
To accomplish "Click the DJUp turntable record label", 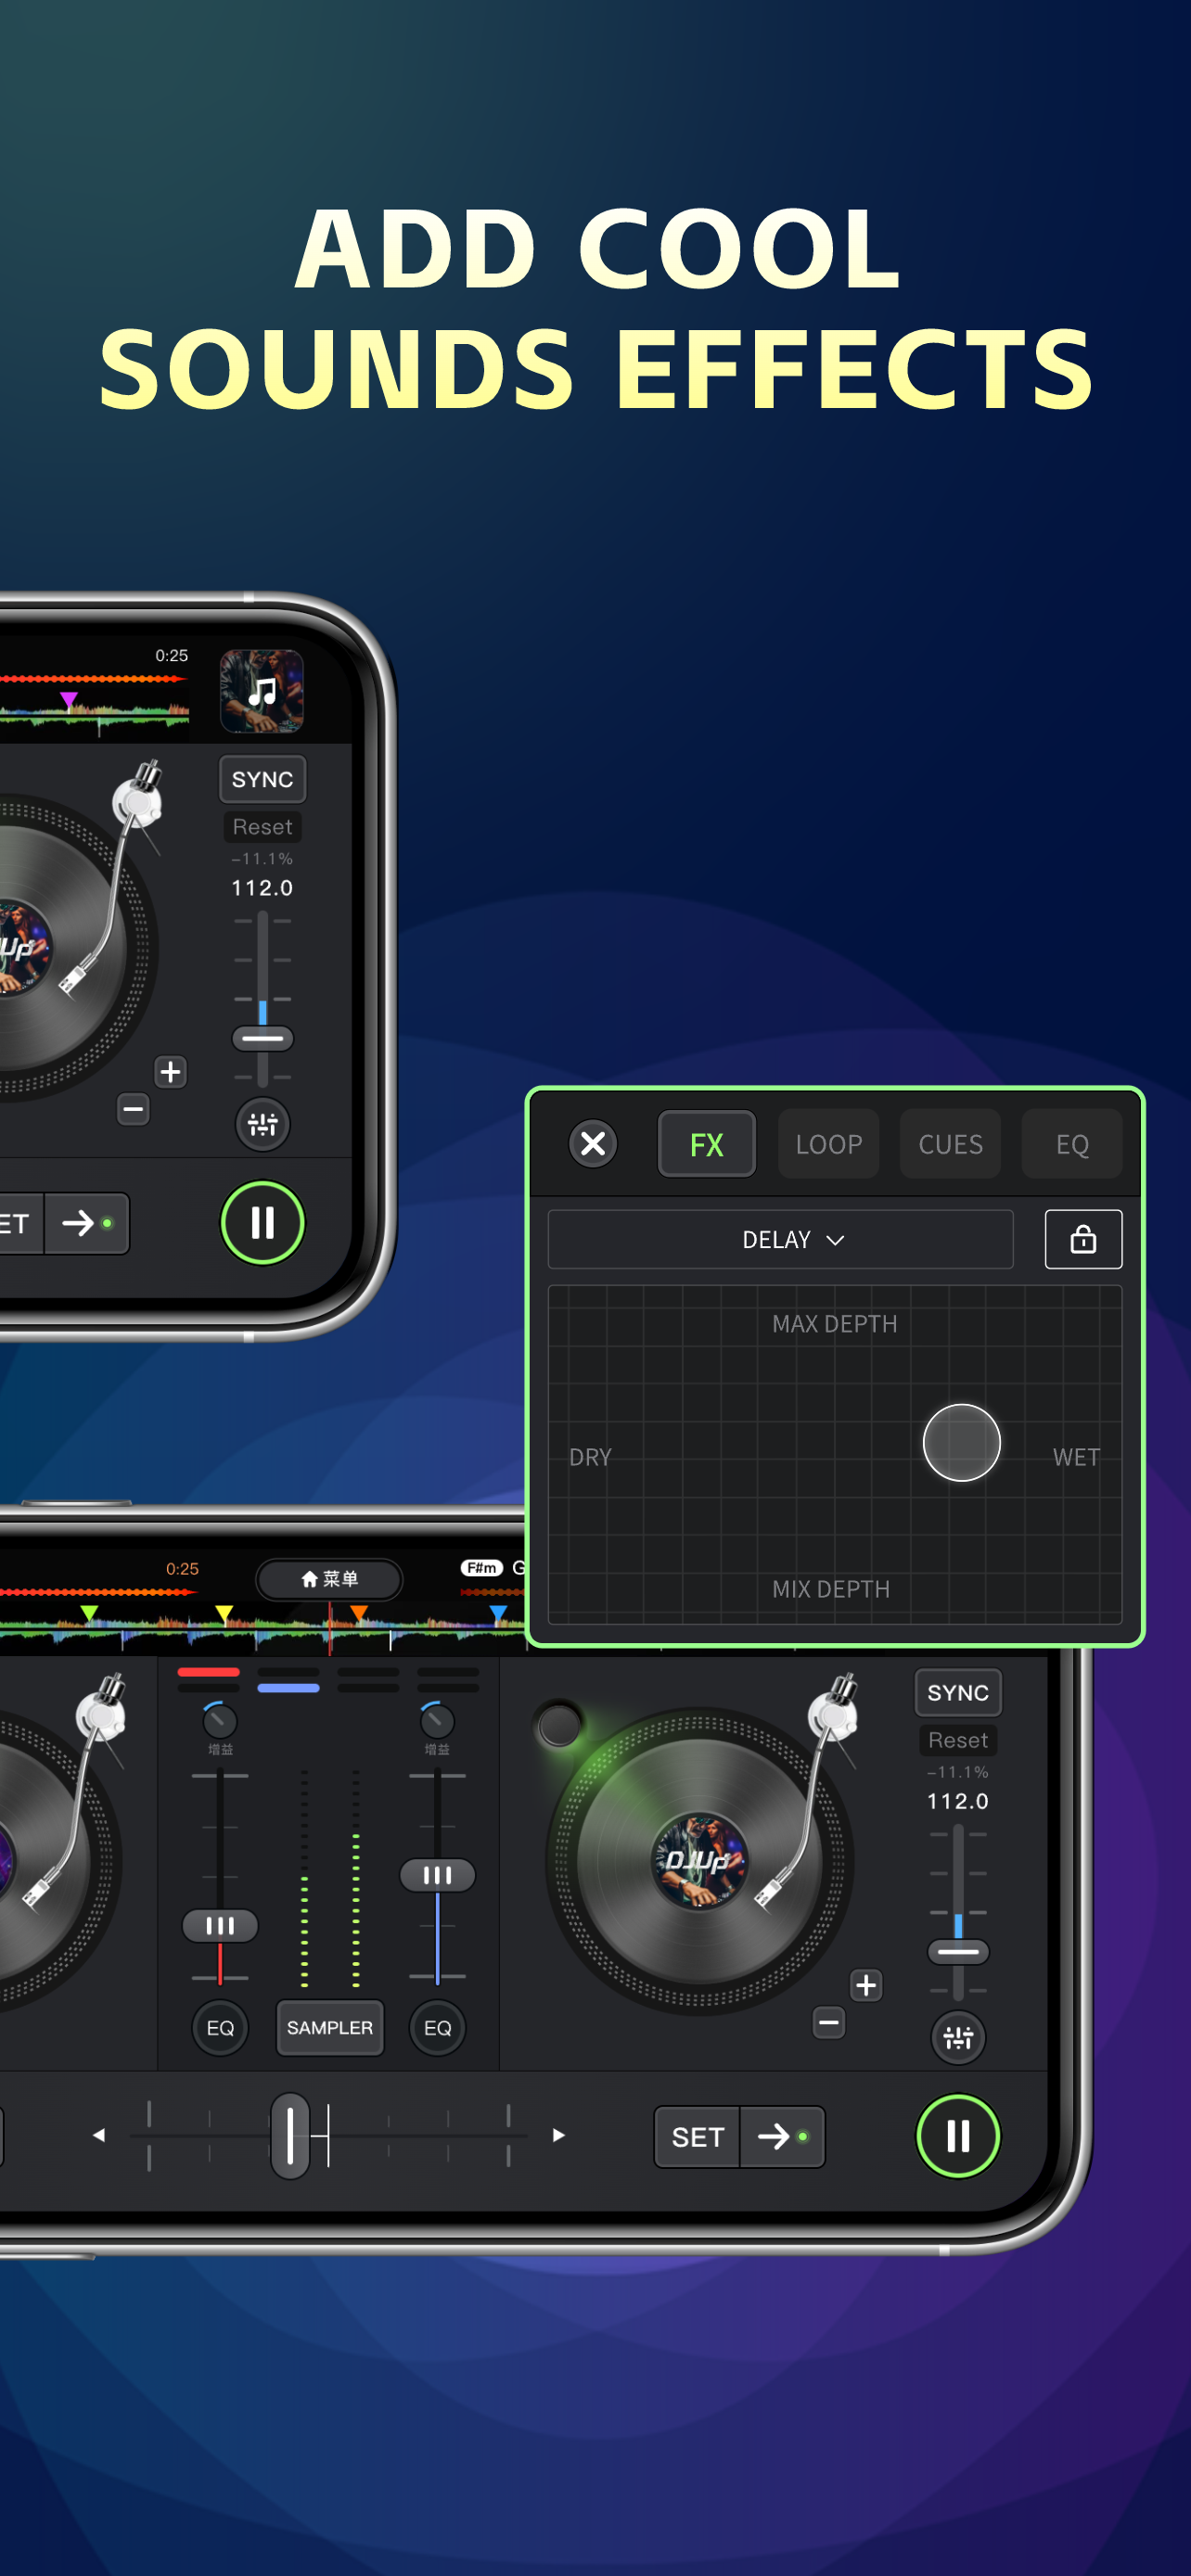I will coord(698,1861).
